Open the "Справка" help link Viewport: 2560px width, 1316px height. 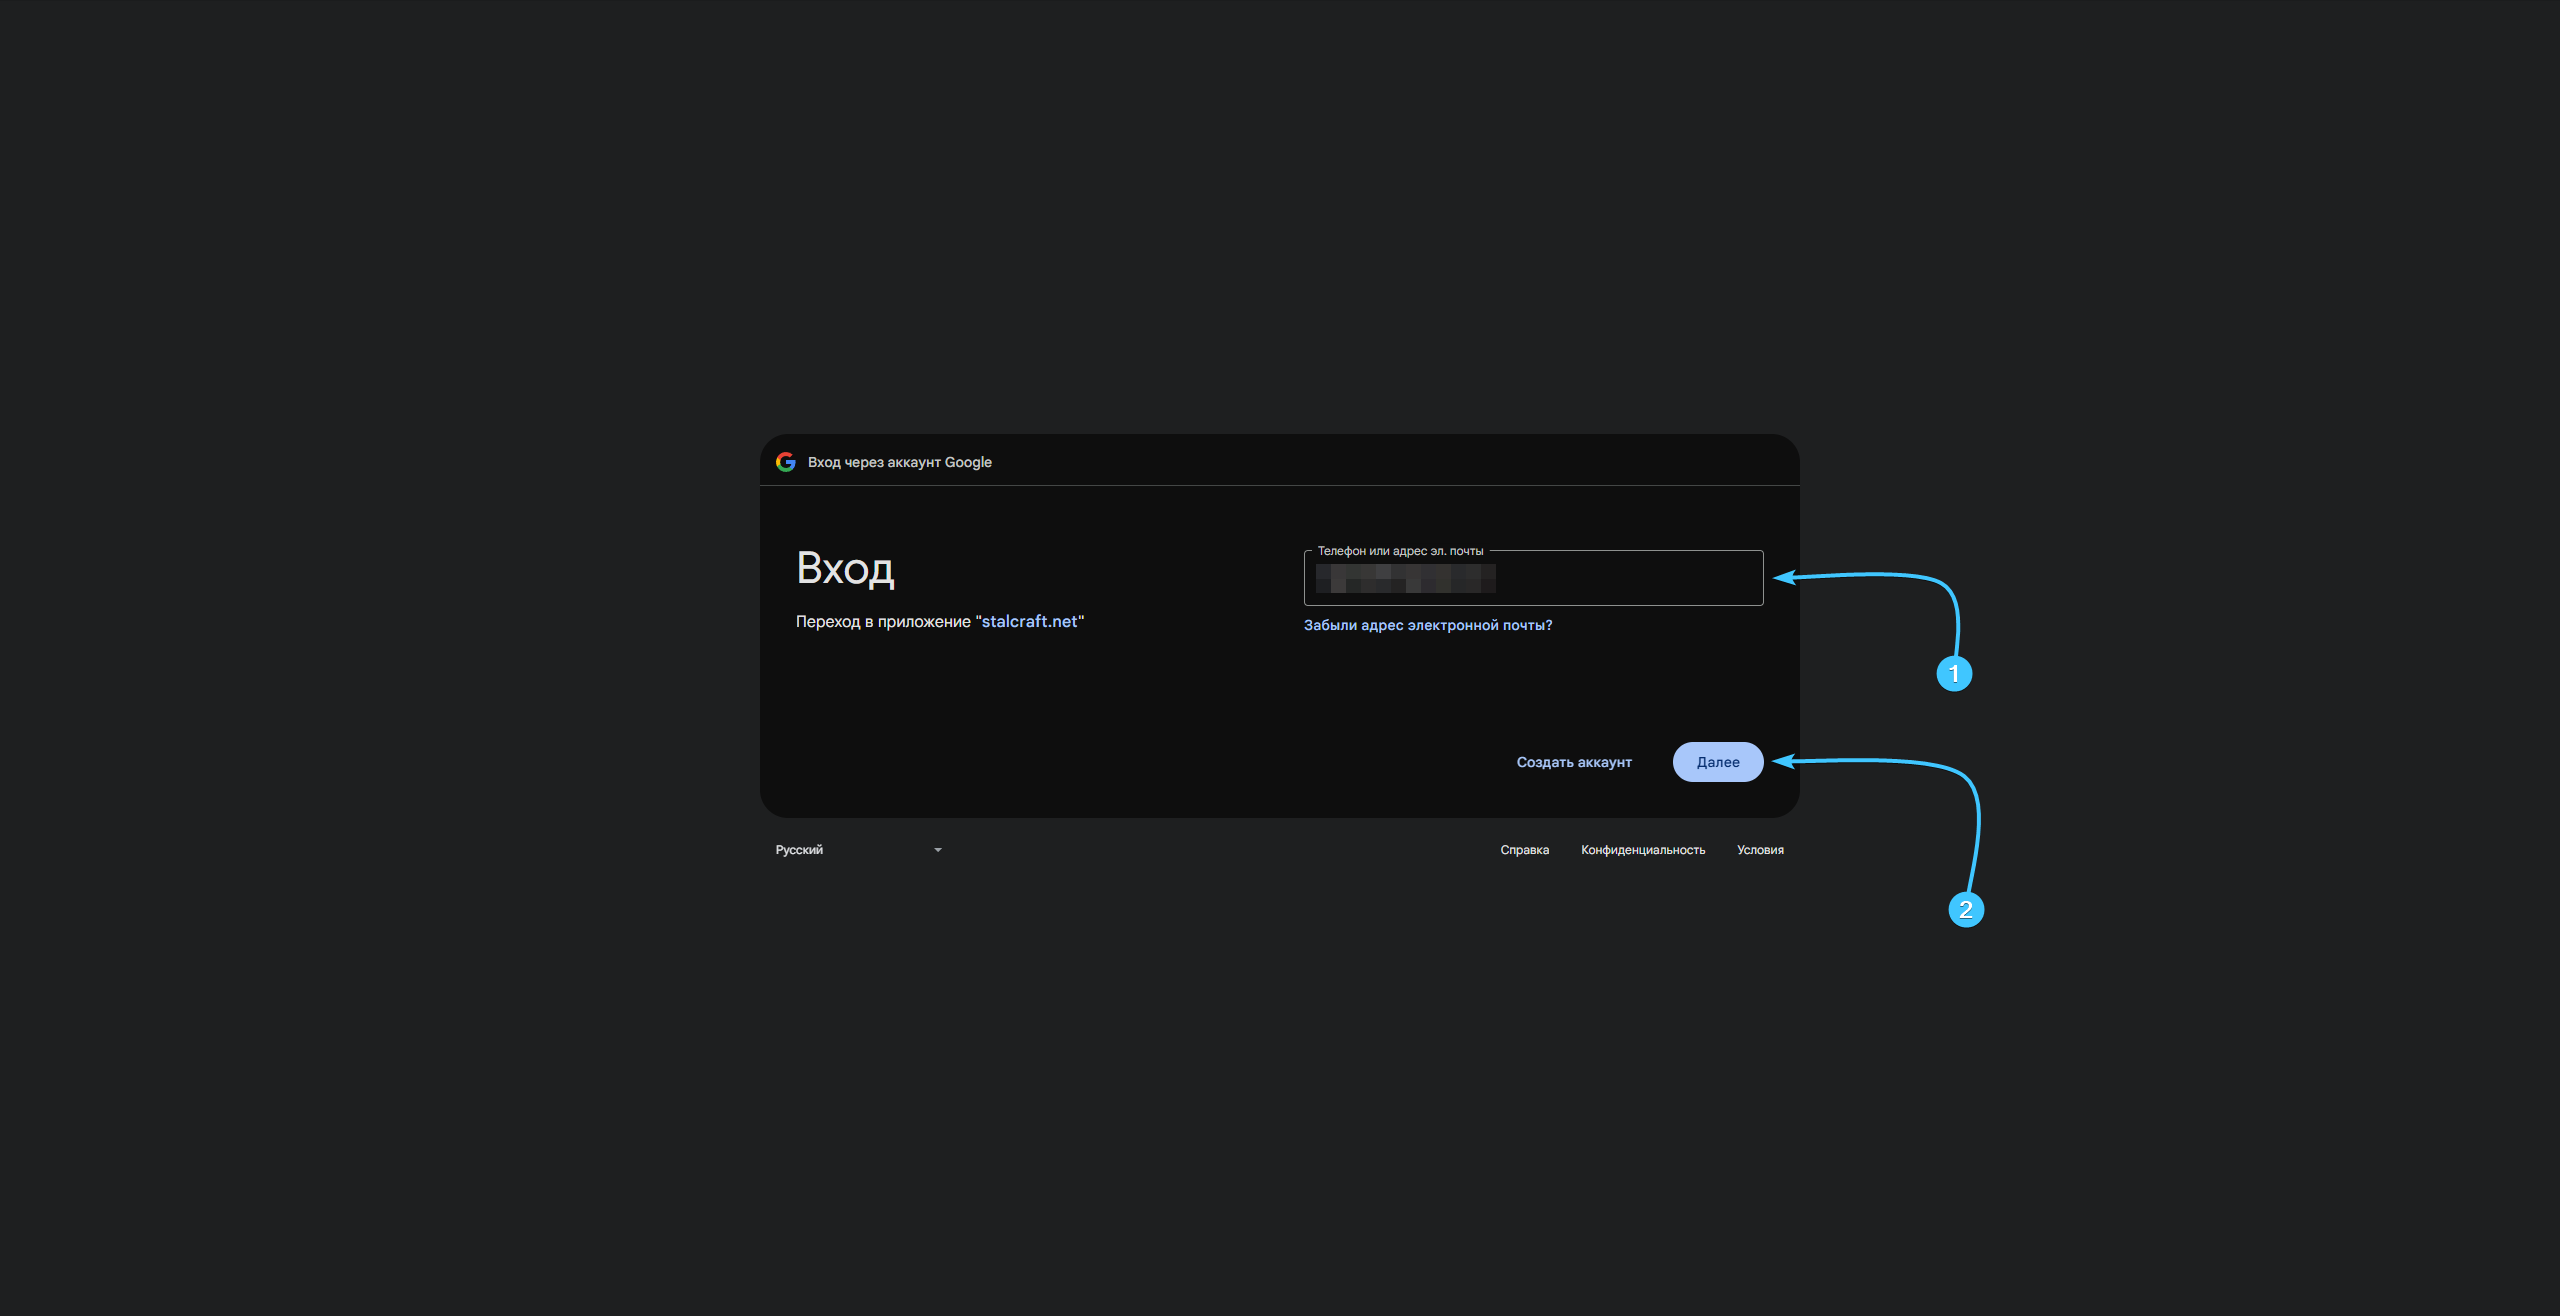(1524, 850)
